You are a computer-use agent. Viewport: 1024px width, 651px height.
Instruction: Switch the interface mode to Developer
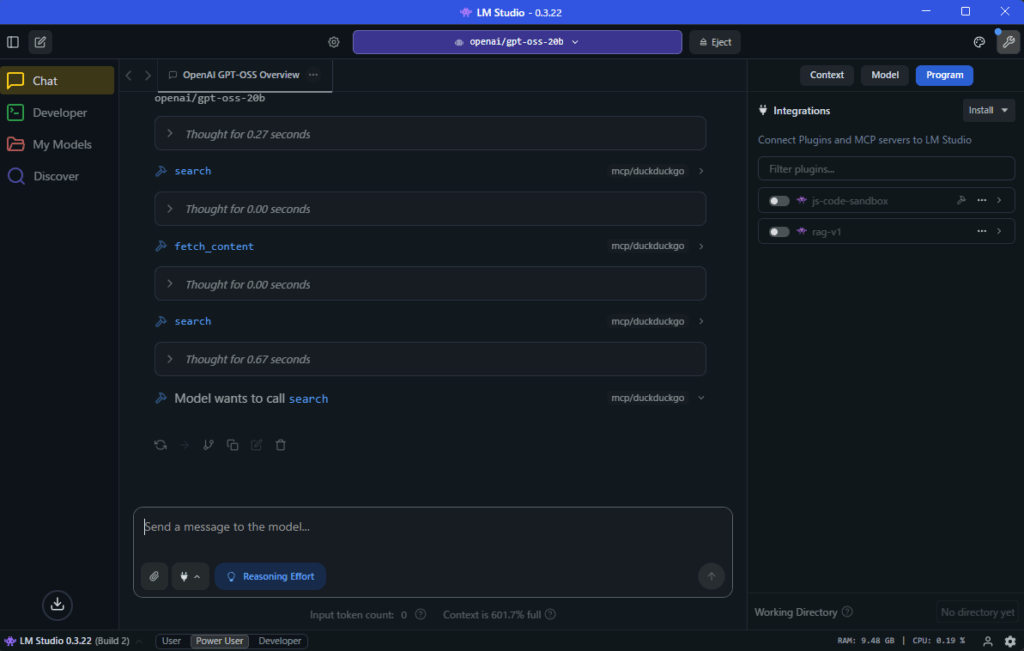(x=280, y=641)
